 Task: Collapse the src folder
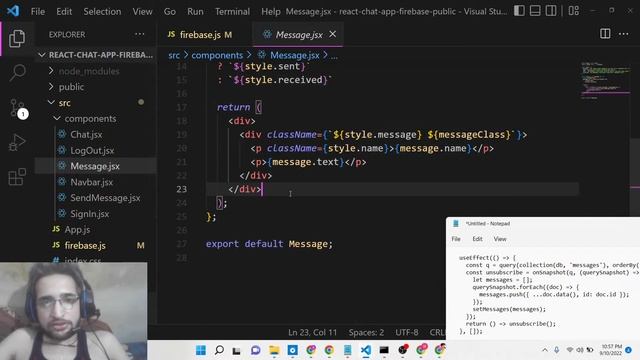tap(96, 103)
